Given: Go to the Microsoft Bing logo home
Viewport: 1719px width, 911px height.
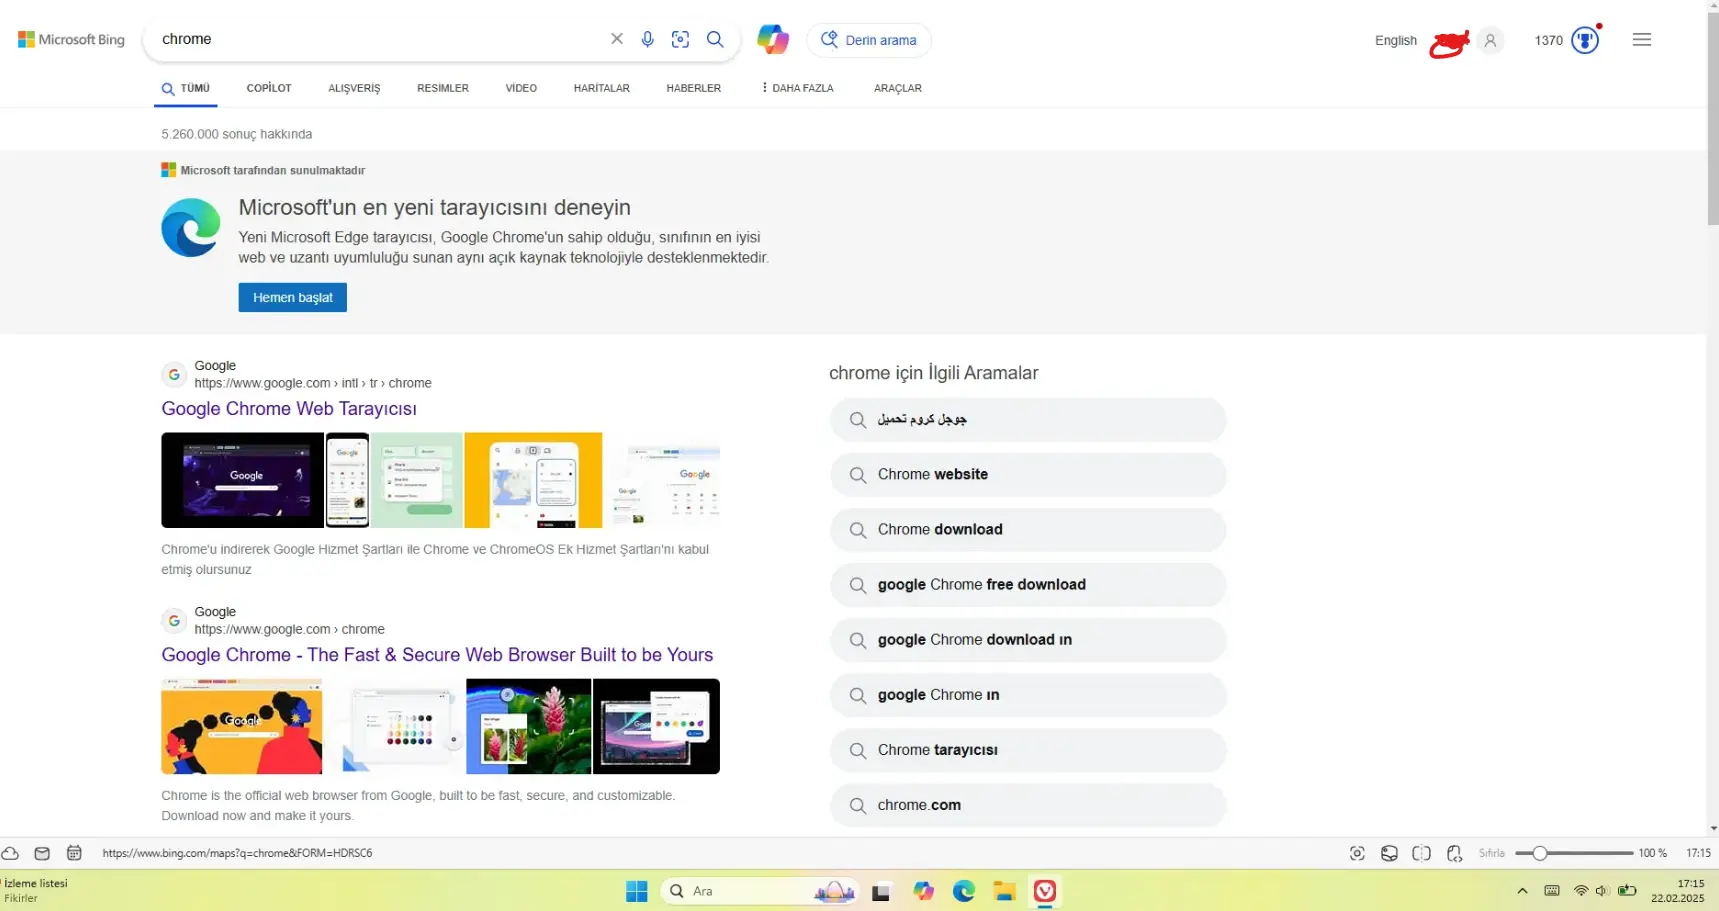Looking at the screenshot, I should click(x=72, y=40).
